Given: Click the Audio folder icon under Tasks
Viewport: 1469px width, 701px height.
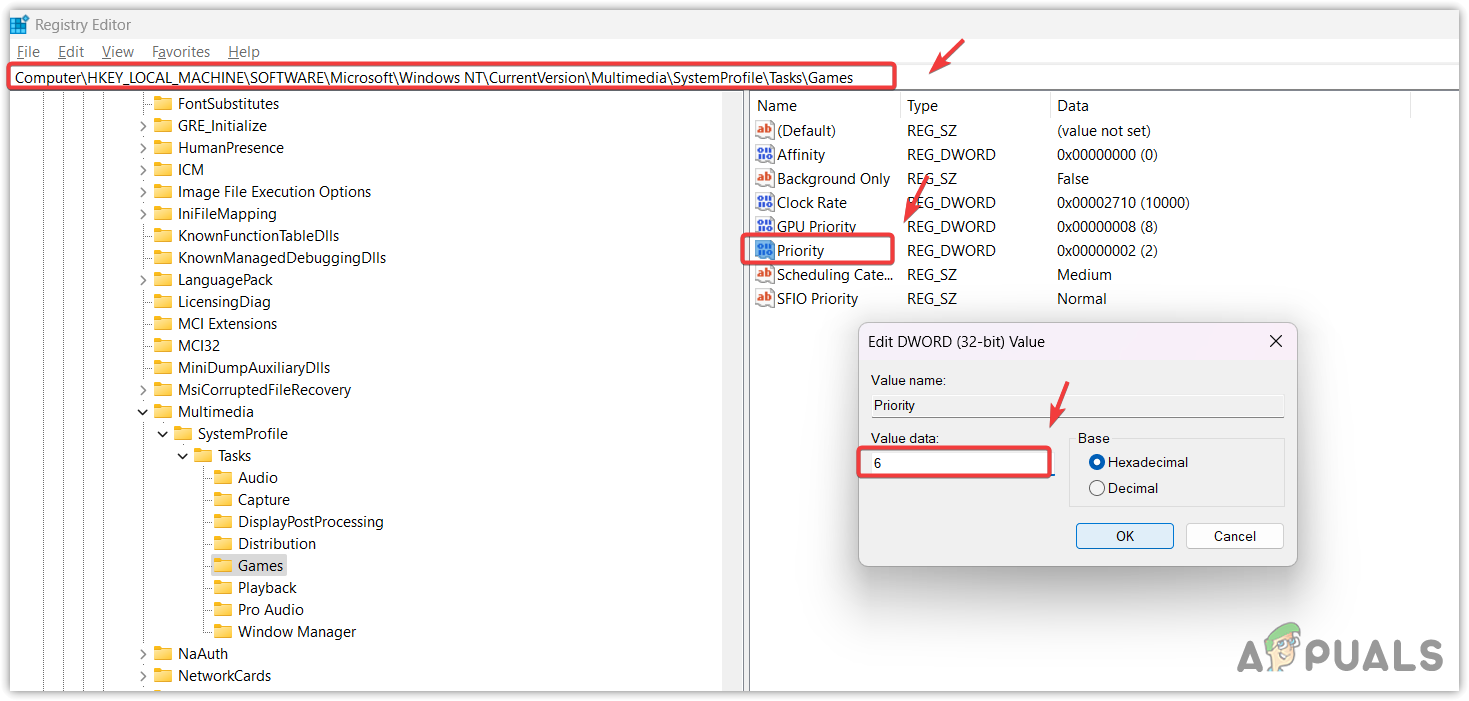Looking at the screenshot, I should click(x=223, y=477).
